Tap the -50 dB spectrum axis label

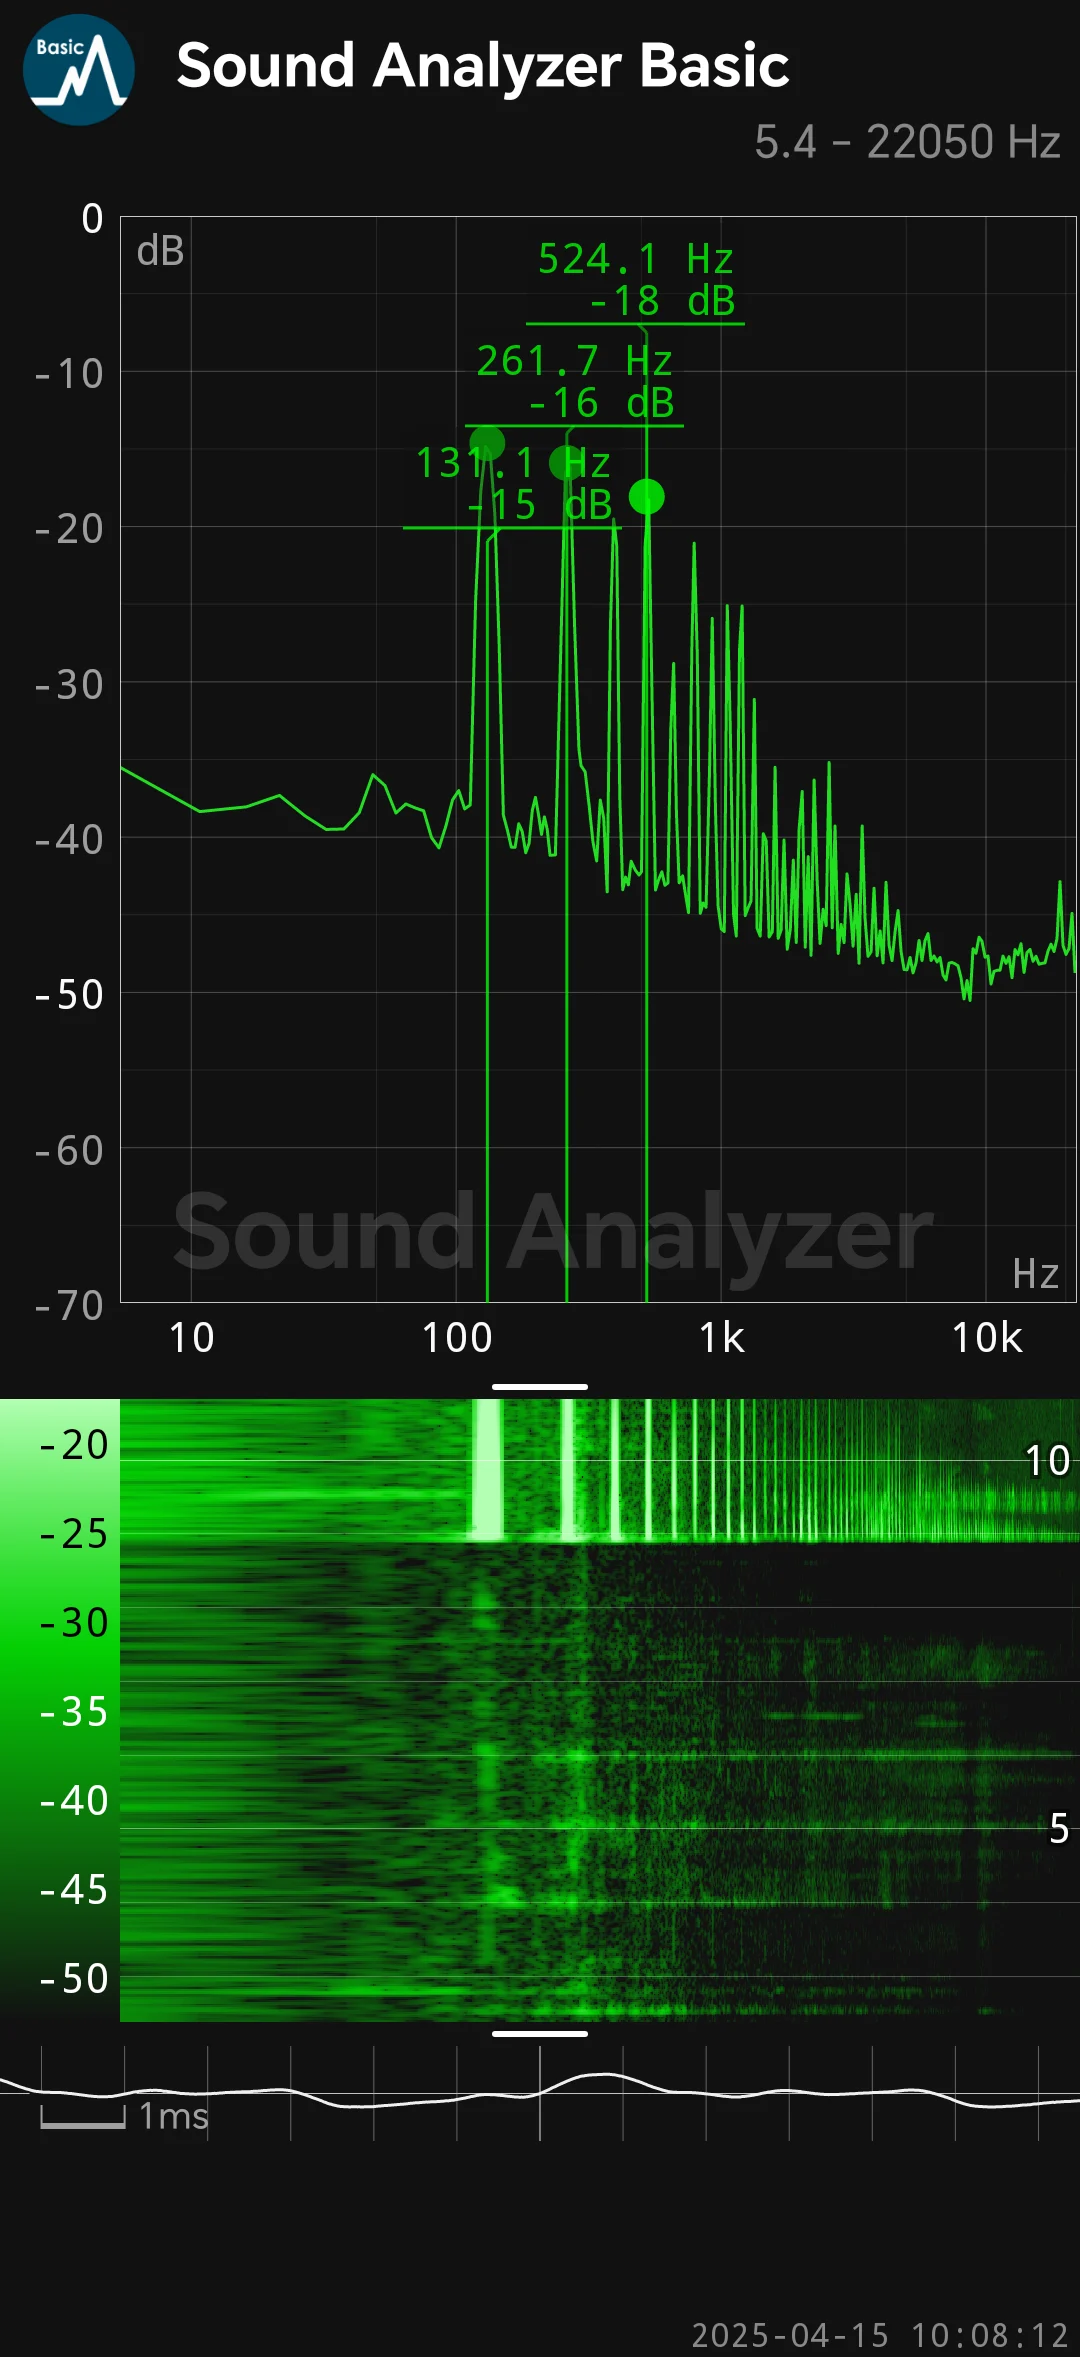tap(69, 995)
